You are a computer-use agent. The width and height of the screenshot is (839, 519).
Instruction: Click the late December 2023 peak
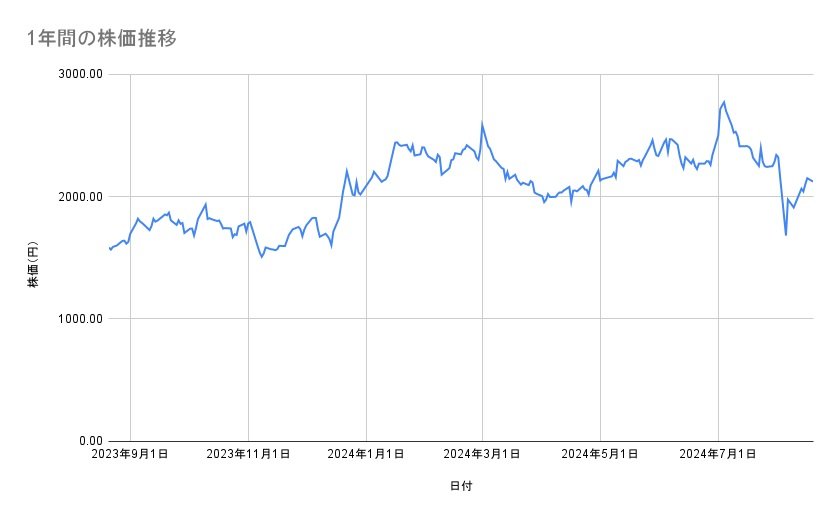coord(347,170)
